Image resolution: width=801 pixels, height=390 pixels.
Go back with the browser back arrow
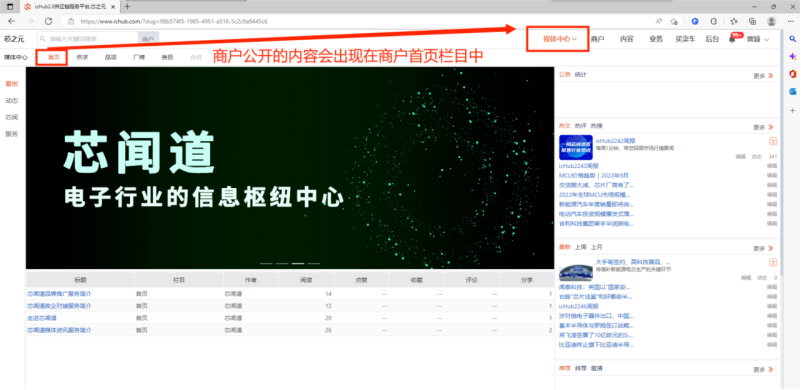click(x=12, y=21)
